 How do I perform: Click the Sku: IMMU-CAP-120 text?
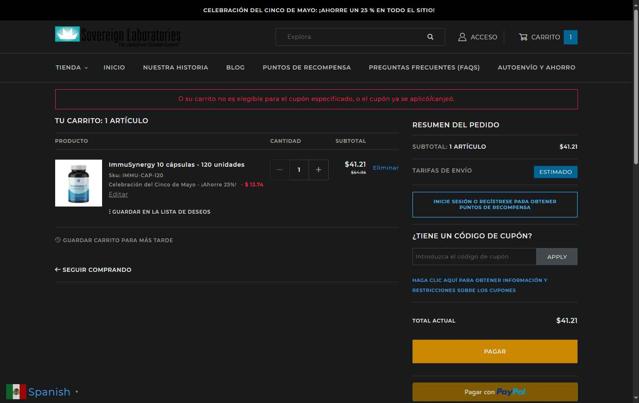coord(136,175)
